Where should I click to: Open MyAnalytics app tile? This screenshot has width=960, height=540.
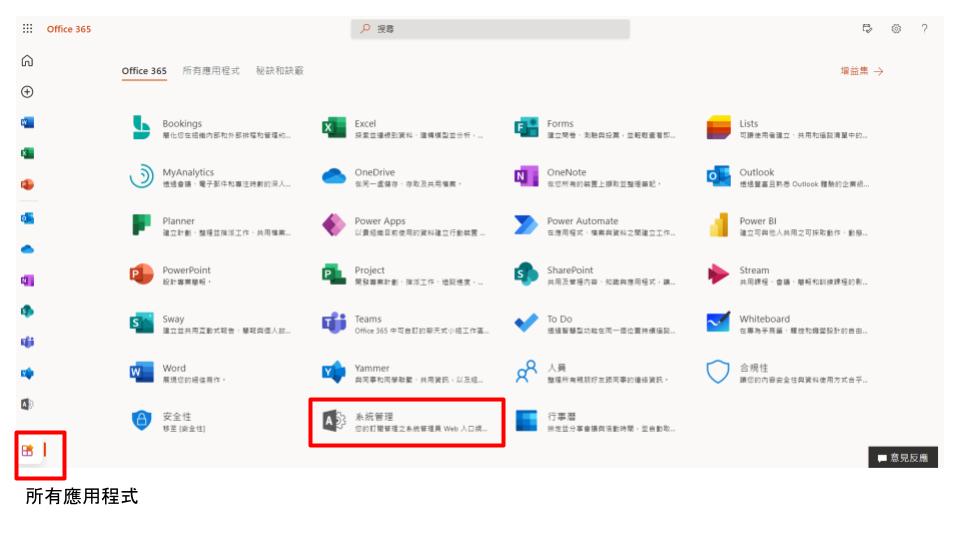coord(210,177)
